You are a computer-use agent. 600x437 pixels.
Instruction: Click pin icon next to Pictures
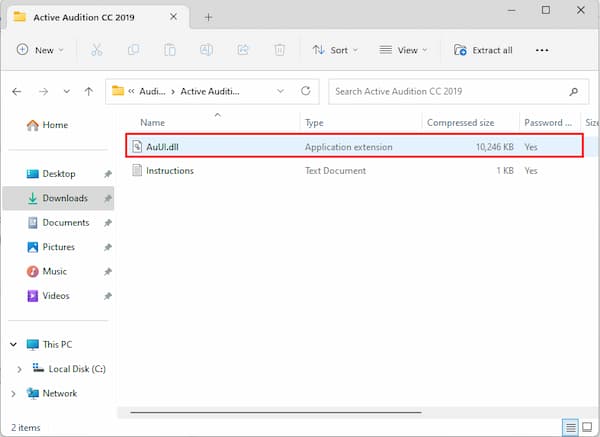point(108,247)
